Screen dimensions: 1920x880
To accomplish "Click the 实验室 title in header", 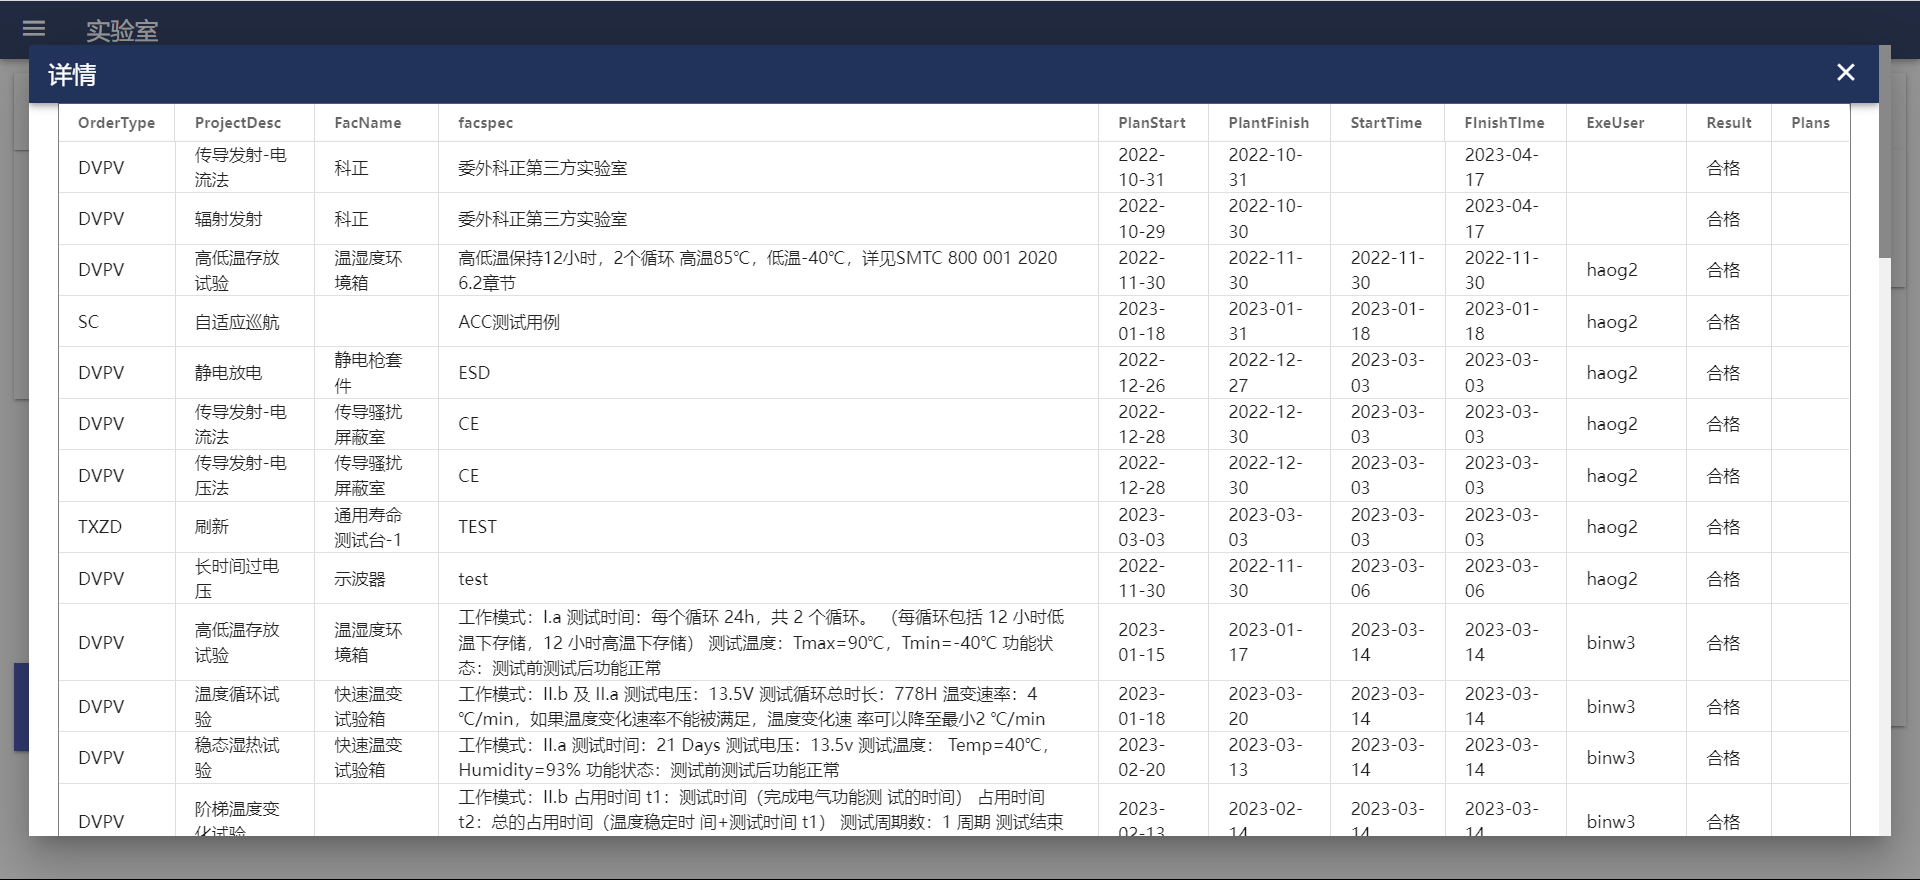I will tap(122, 31).
